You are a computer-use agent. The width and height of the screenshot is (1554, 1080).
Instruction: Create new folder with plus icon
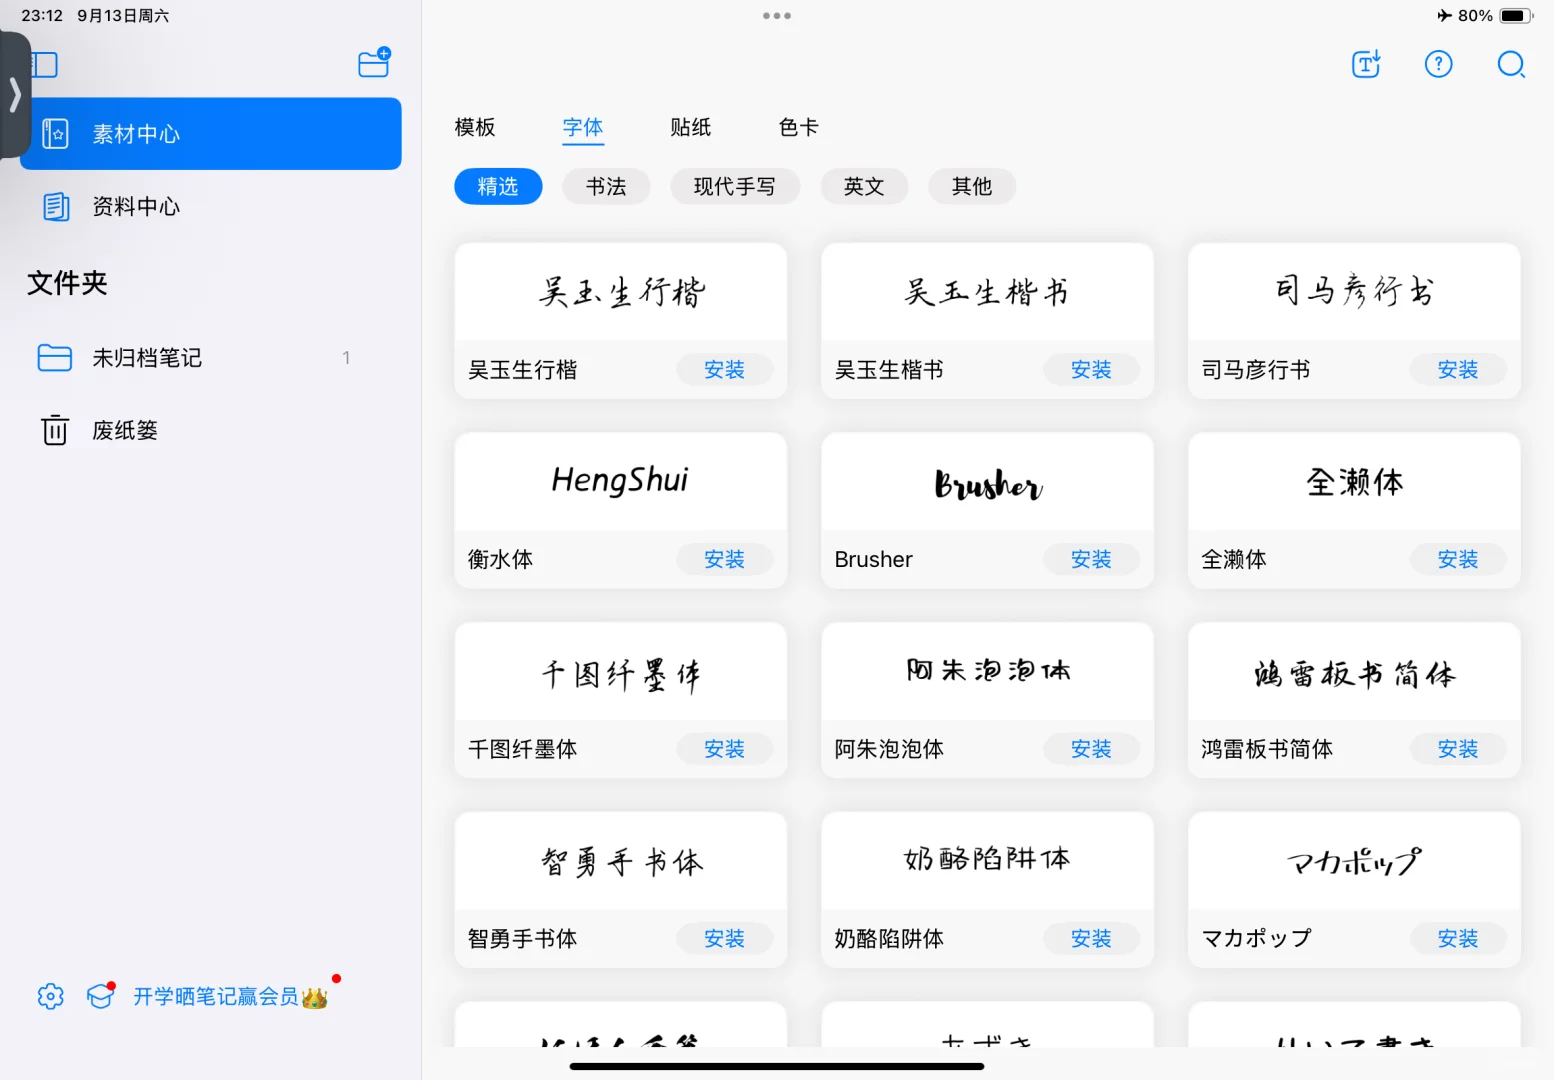[x=374, y=63]
